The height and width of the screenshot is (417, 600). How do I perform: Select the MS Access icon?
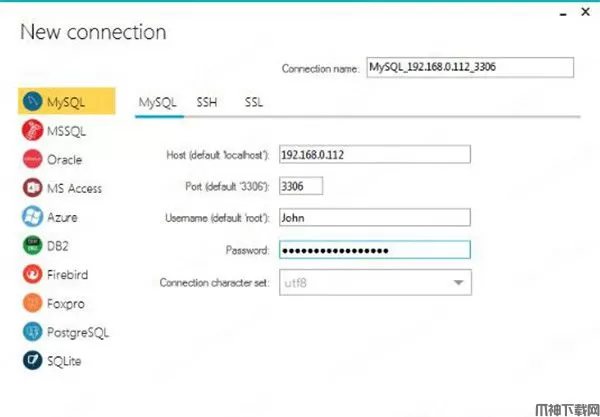click(32, 188)
